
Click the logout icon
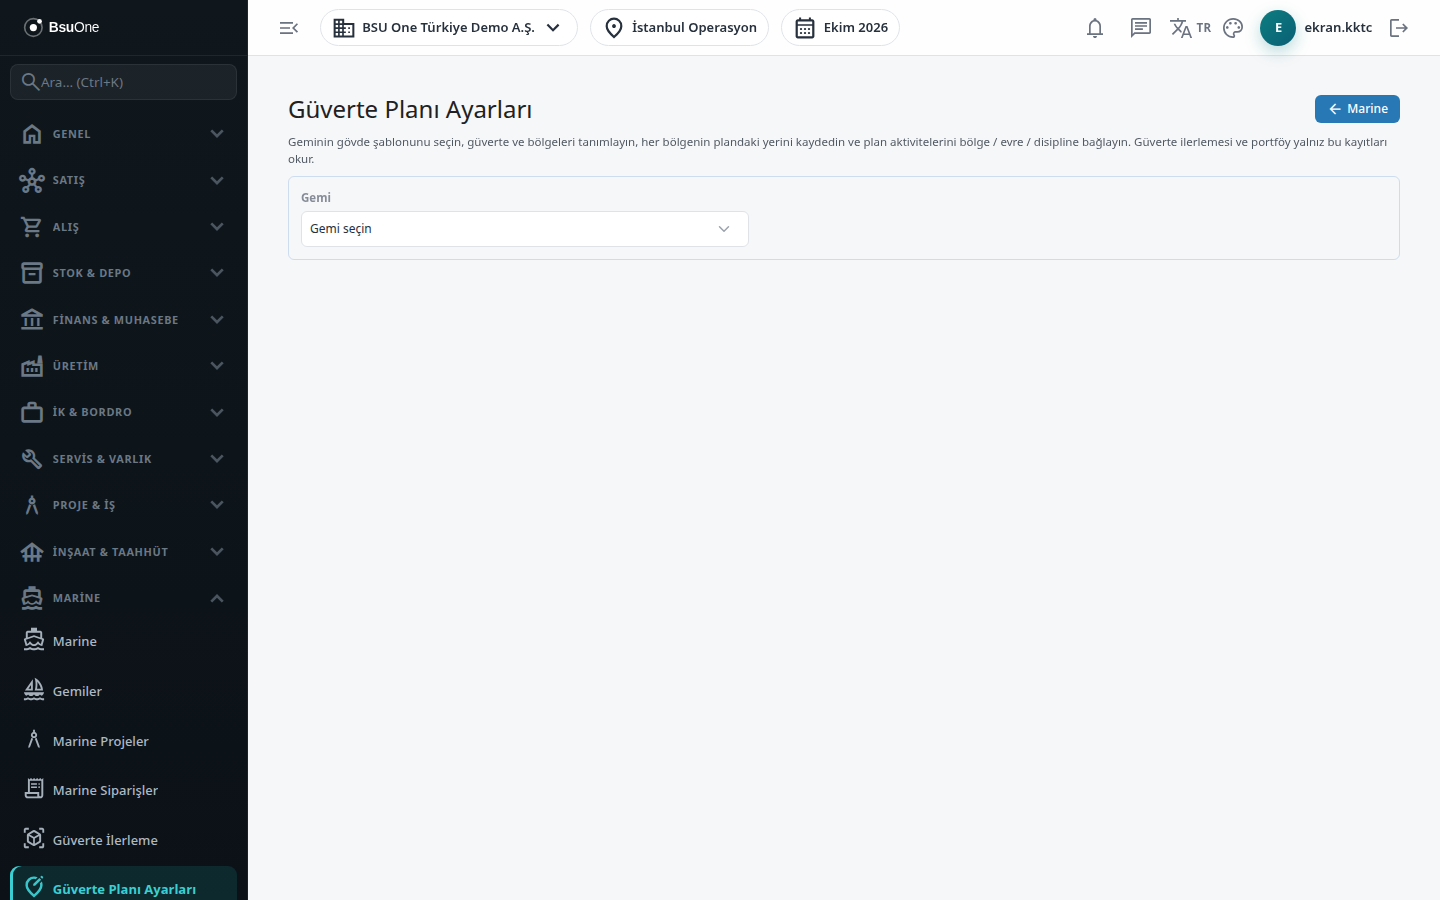click(1399, 28)
